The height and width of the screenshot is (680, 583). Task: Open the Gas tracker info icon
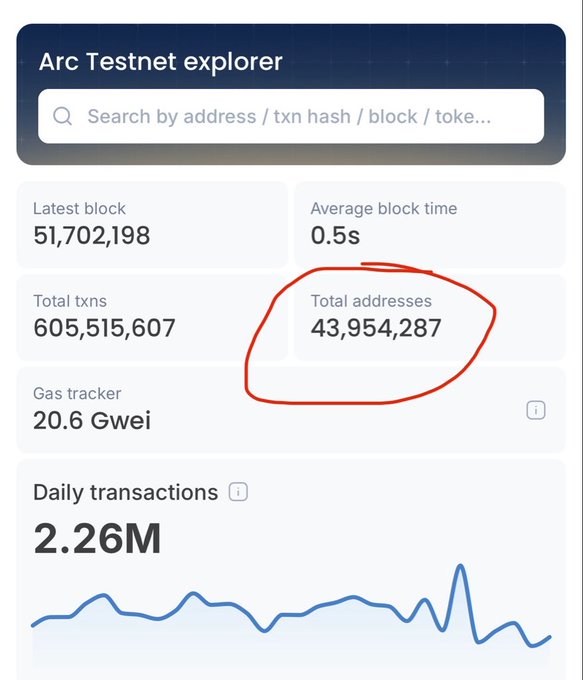(x=536, y=410)
